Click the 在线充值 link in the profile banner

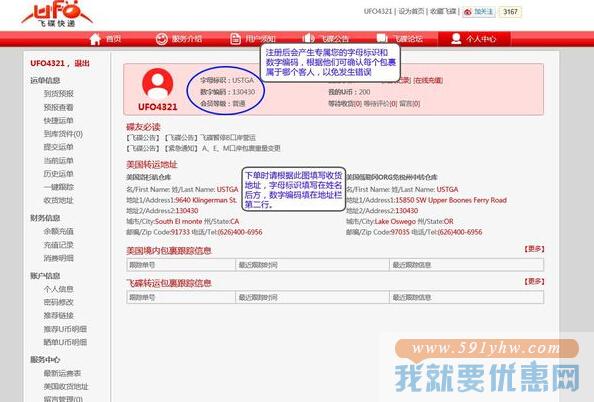pyautogui.click(x=428, y=80)
